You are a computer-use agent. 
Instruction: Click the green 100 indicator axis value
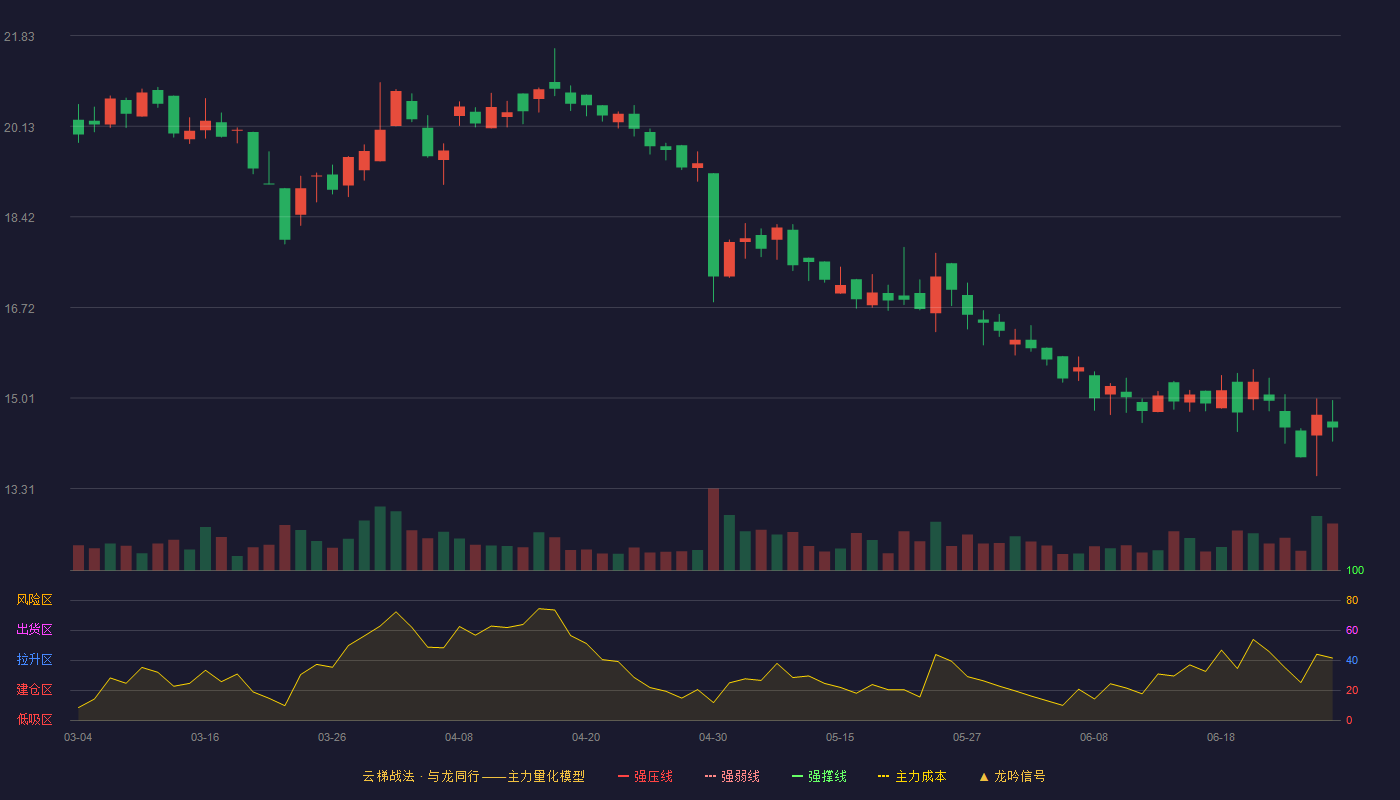pyautogui.click(x=1355, y=571)
